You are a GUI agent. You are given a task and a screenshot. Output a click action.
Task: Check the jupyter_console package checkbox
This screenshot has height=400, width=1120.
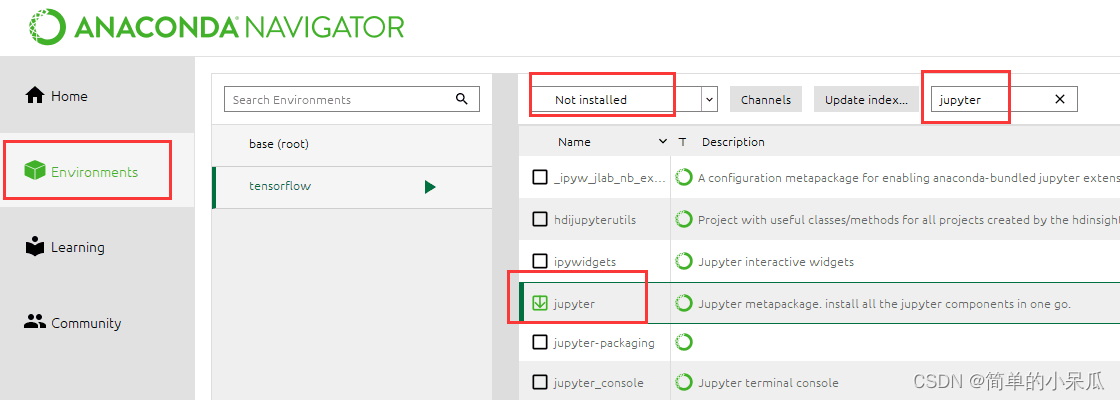click(x=540, y=382)
